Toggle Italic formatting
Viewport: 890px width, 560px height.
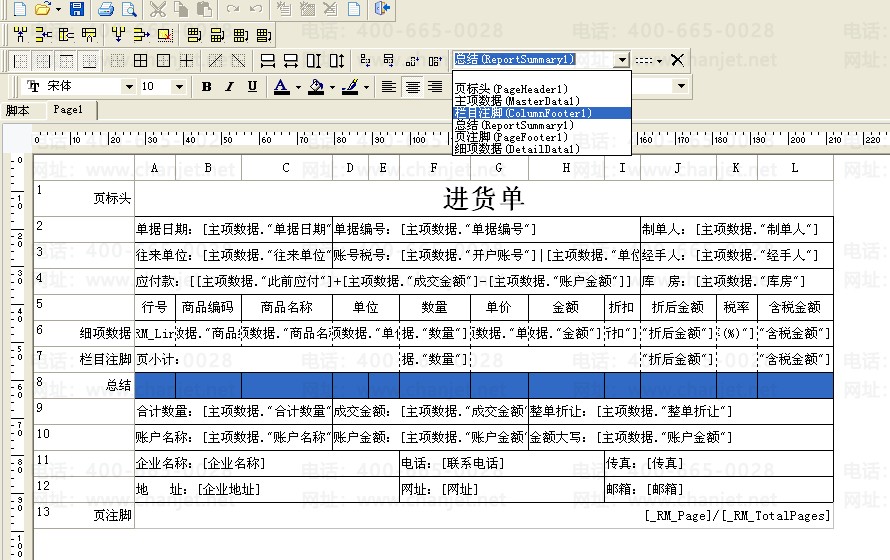coord(230,87)
